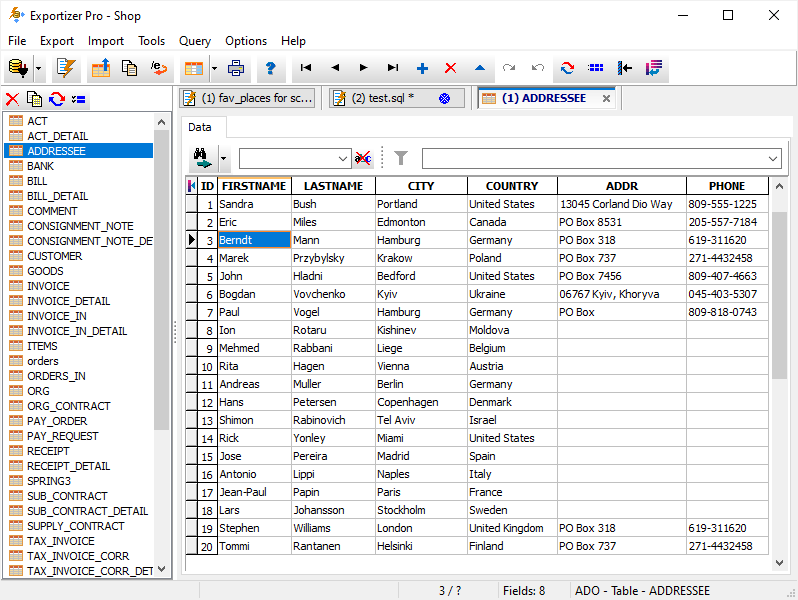Toggle the checklist icon above the table list
This screenshot has height=600, width=798.
tap(79, 99)
